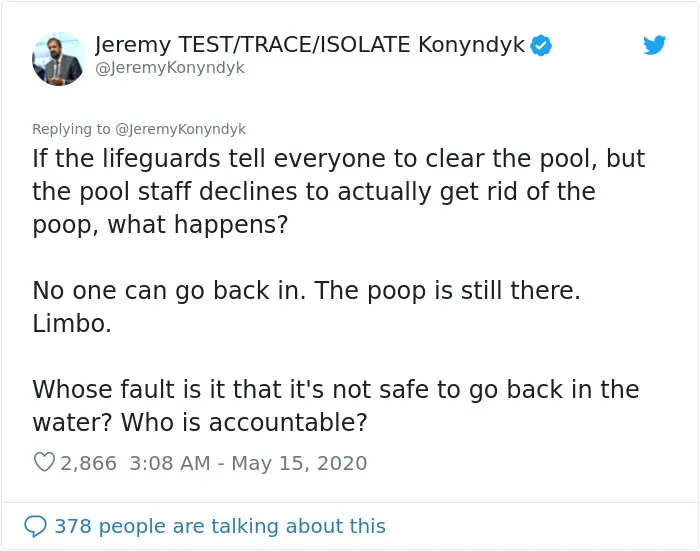Click the May 15, 2020 date
The width and height of the screenshot is (700, 551).
(x=299, y=463)
